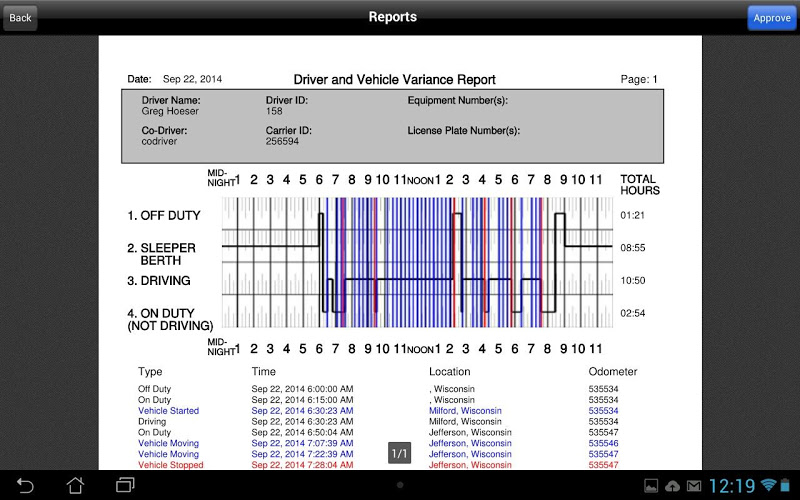Image resolution: width=800 pixels, height=500 pixels.
Task: Open the recent apps icon
Action: 126,485
